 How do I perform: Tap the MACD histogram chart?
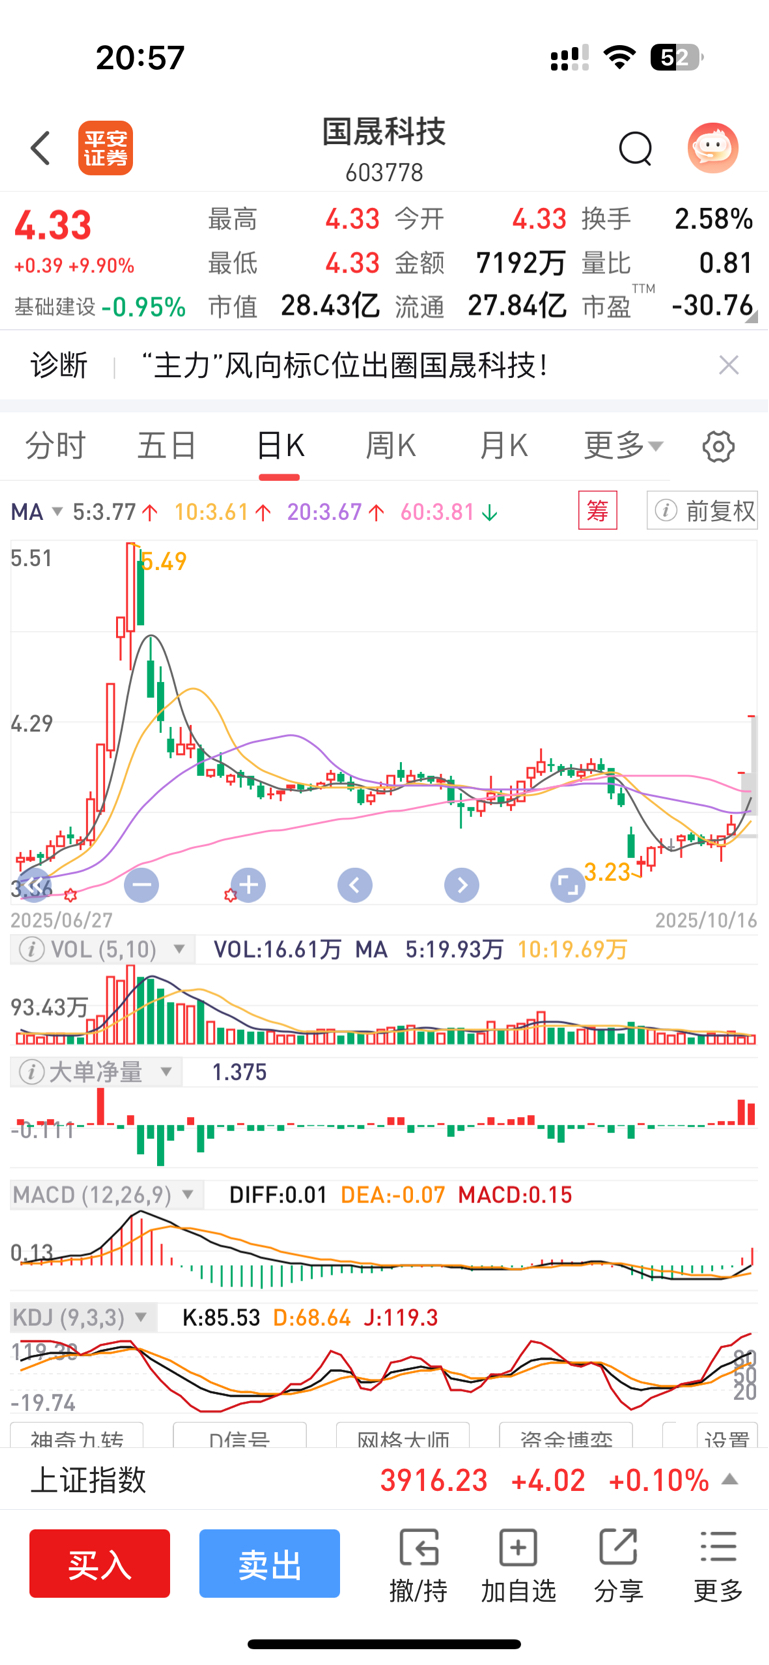pos(384,1250)
